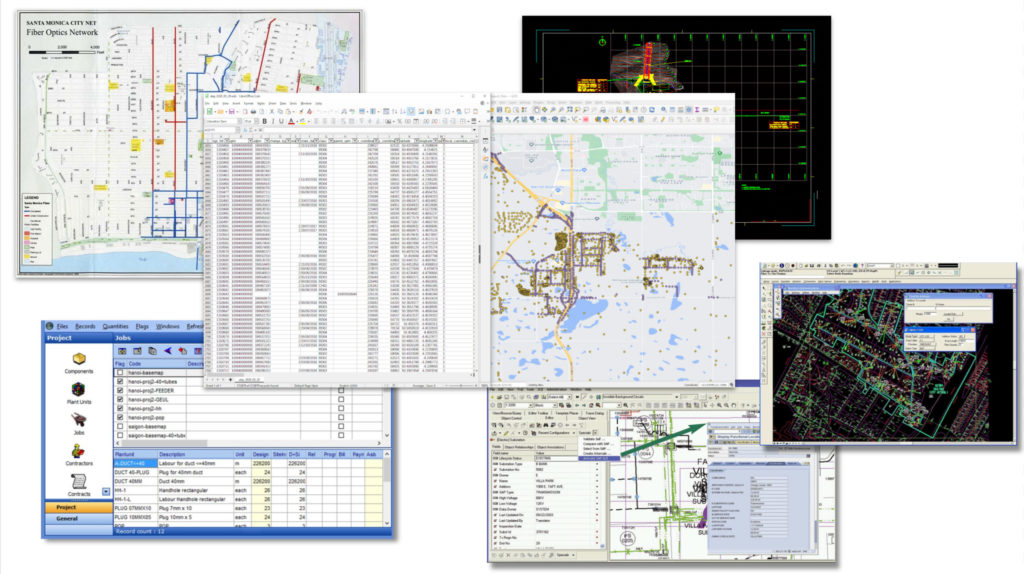Viewport: 1024px width, 574px height.
Task: Select the 'Handhole rectangular' description cell
Action: tap(195, 490)
